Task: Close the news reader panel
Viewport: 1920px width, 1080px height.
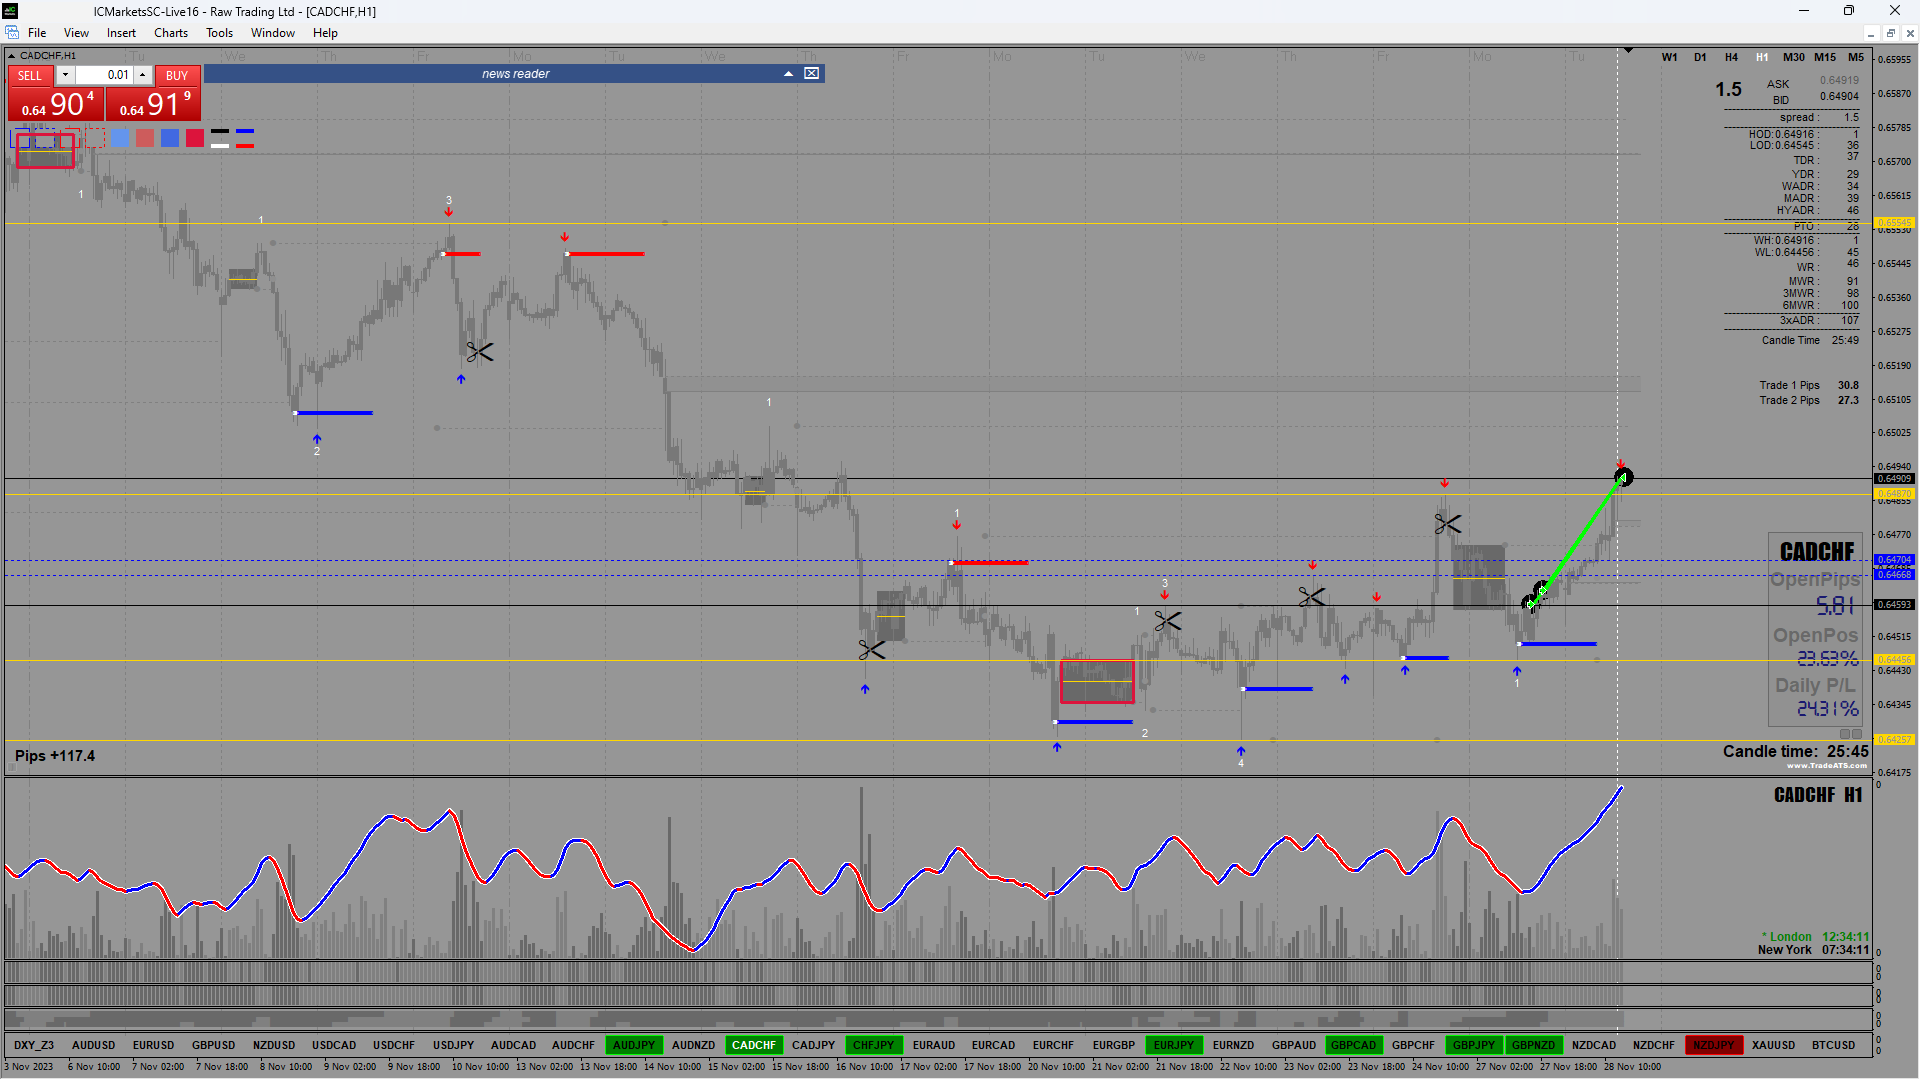Action: (812, 74)
